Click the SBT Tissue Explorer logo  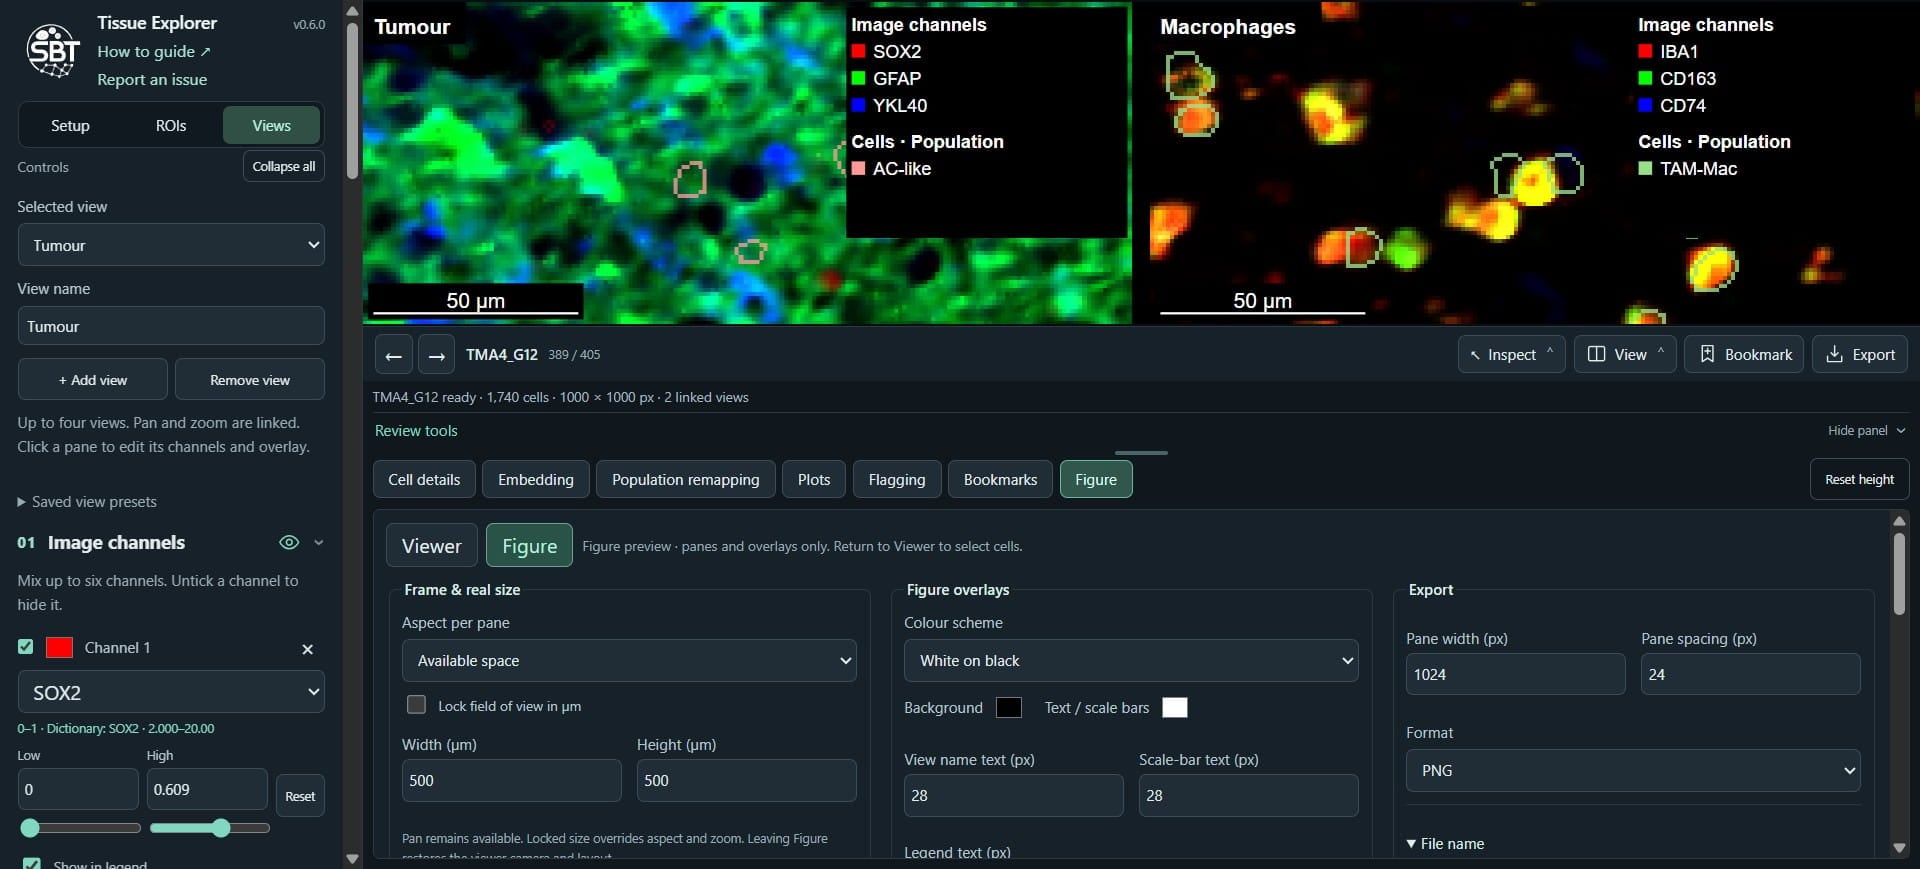coord(53,50)
